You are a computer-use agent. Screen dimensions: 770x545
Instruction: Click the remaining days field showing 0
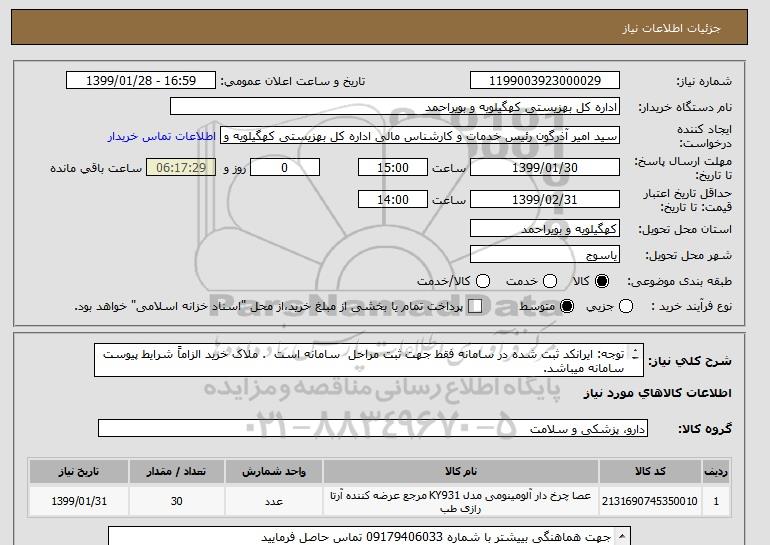pyautogui.click(x=285, y=167)
